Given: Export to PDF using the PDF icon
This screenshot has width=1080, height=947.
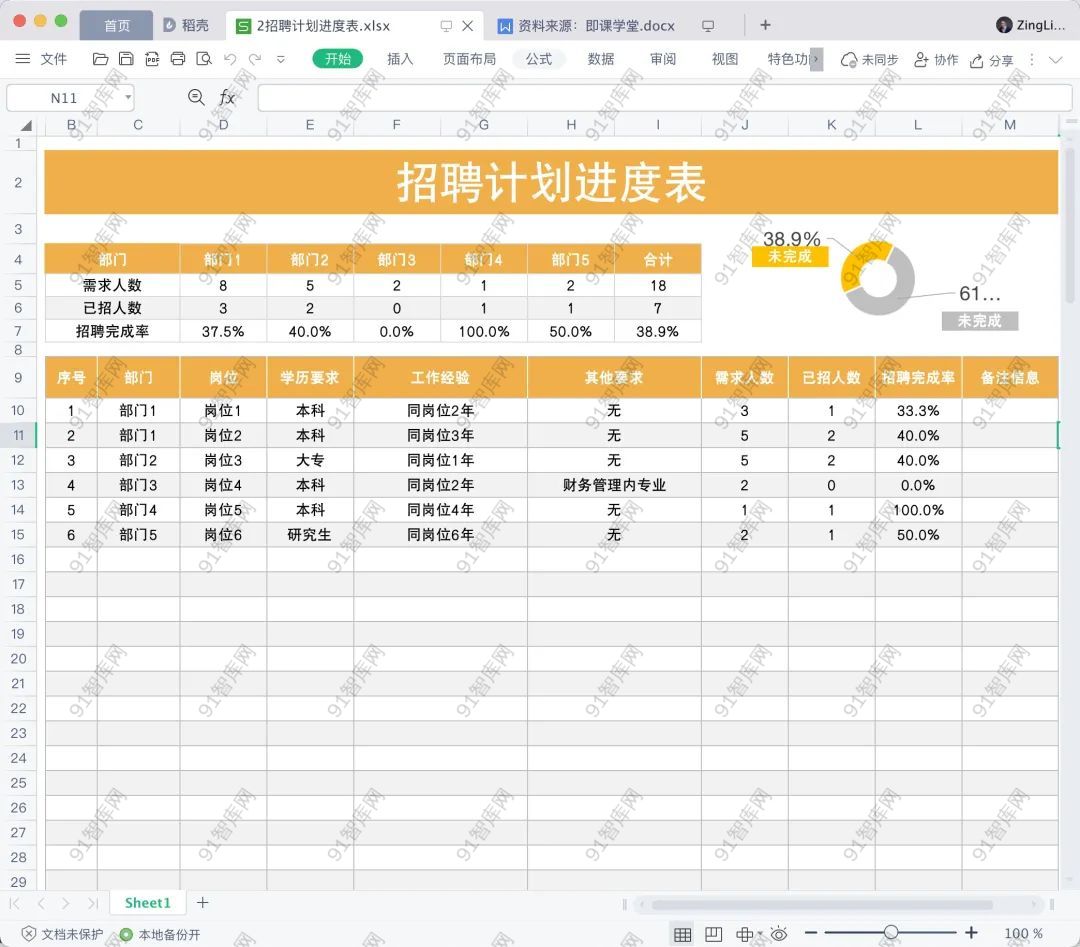Looking at the screenshot, I should pos(152,59).
